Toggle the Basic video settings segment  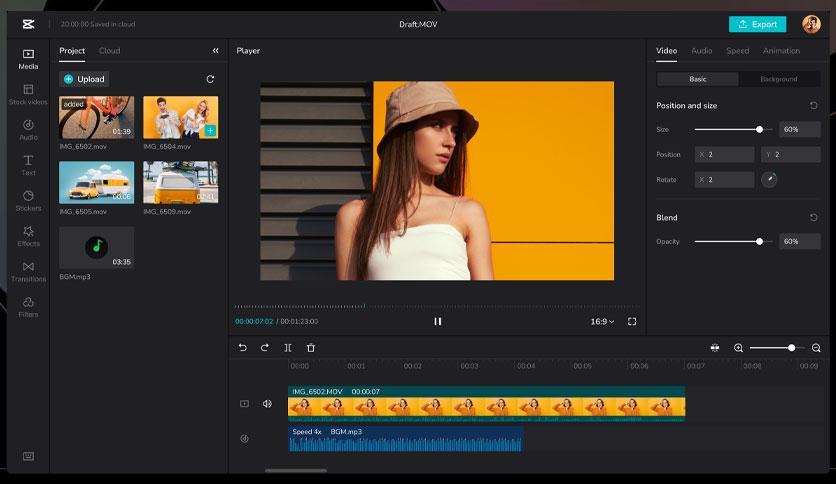click(x=697, y=79)
